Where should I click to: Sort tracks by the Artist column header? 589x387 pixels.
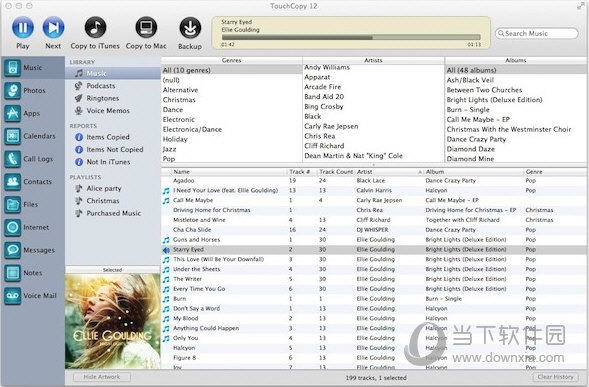click(389, 172)
